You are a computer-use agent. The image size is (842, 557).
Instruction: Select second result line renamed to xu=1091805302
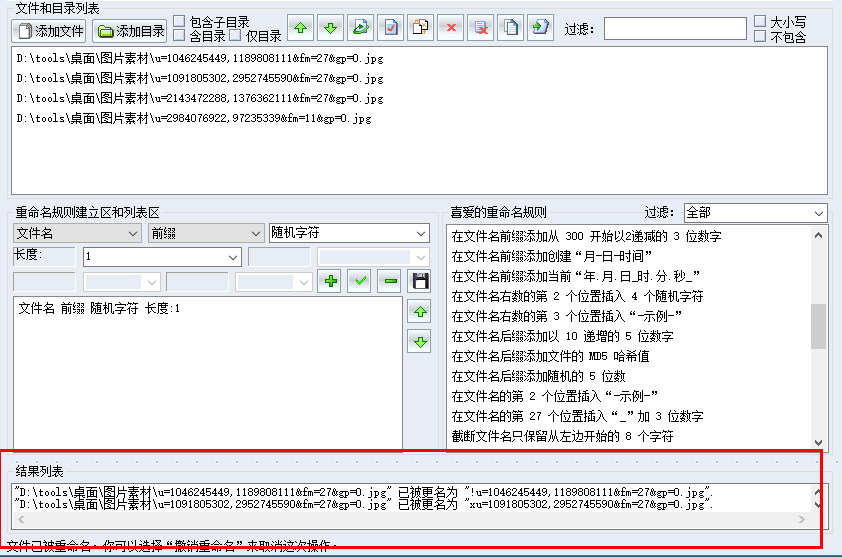coord(364,504)
